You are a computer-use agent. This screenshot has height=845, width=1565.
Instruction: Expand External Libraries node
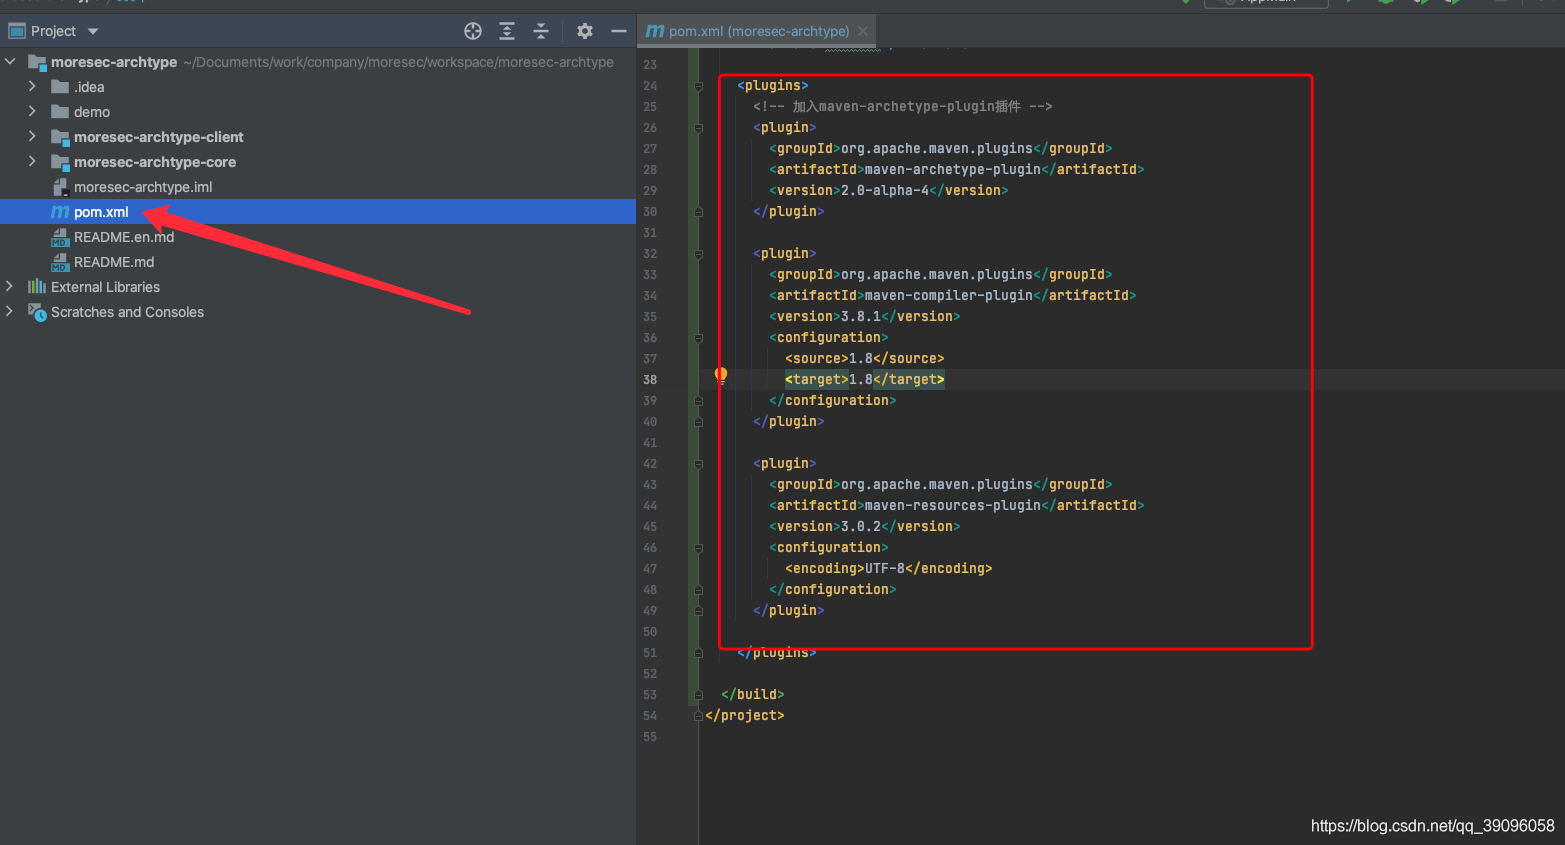pos(10,287)
